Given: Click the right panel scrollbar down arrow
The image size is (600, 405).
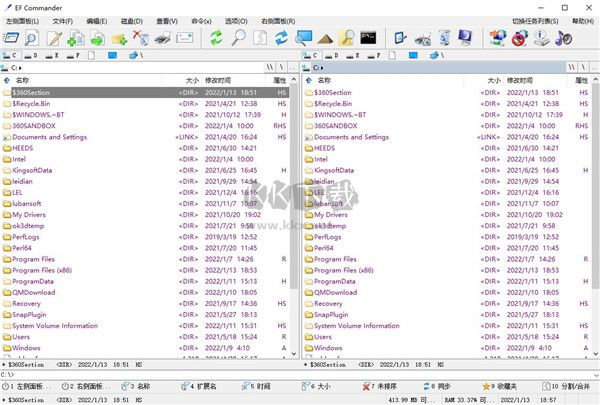Looking at the screenshot, I should point(596,354).
